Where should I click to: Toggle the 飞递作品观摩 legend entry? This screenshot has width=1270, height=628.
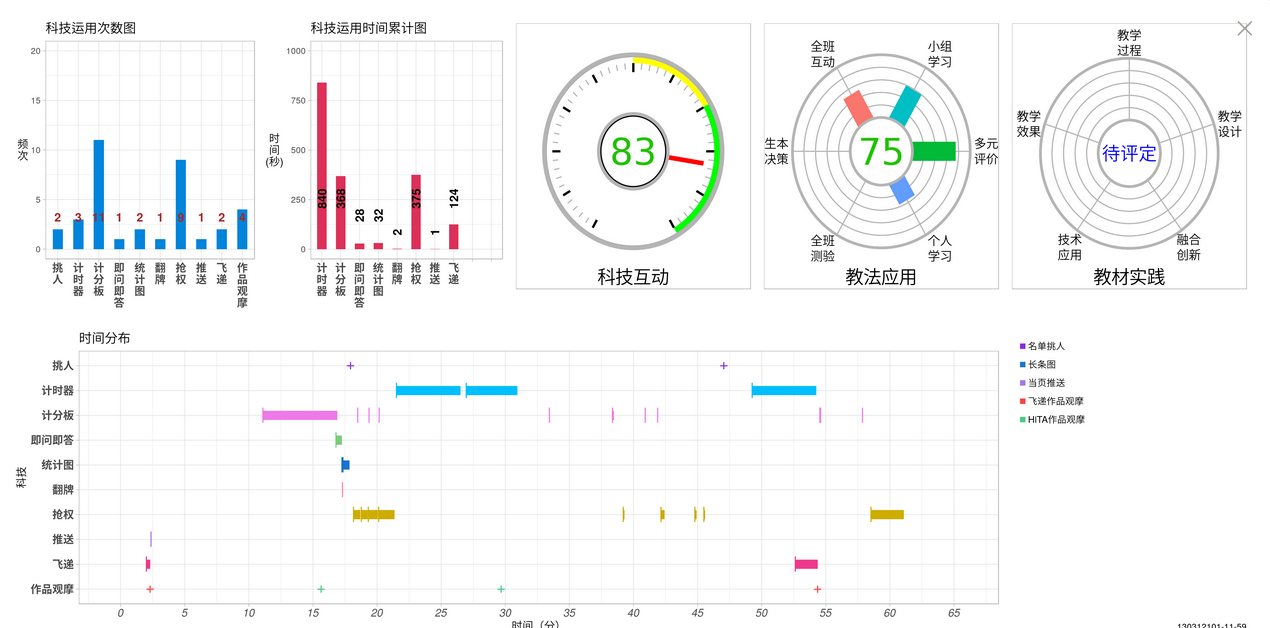(1055, 401)
